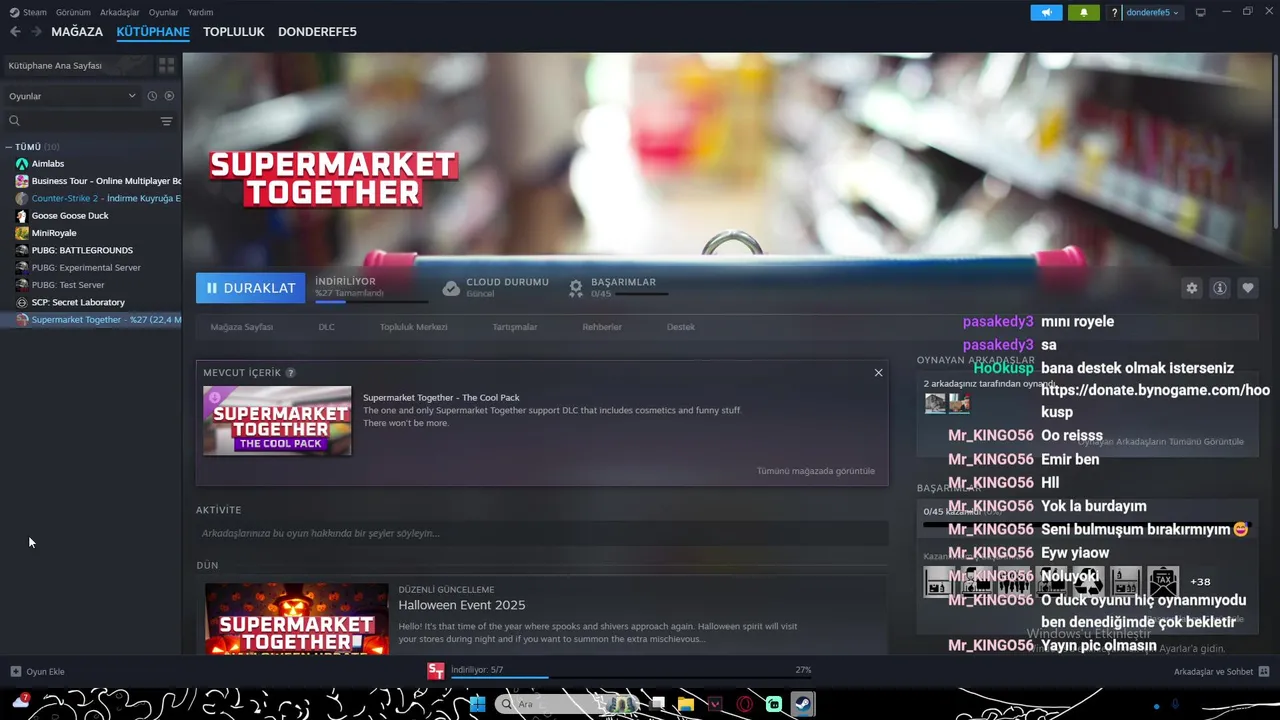Image resolution: width=1280 pixels, height=720 pixels.
Task: Open Halloween Event 2025 article title
Action: click(462, 605)
